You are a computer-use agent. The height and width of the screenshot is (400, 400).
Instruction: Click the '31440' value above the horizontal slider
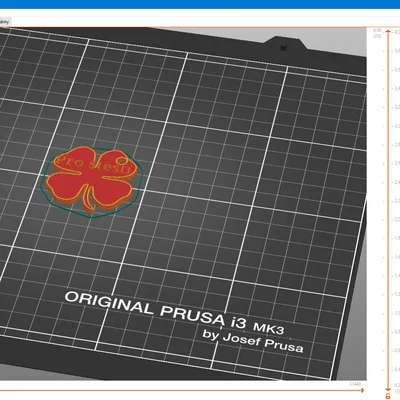pos(355,384)
